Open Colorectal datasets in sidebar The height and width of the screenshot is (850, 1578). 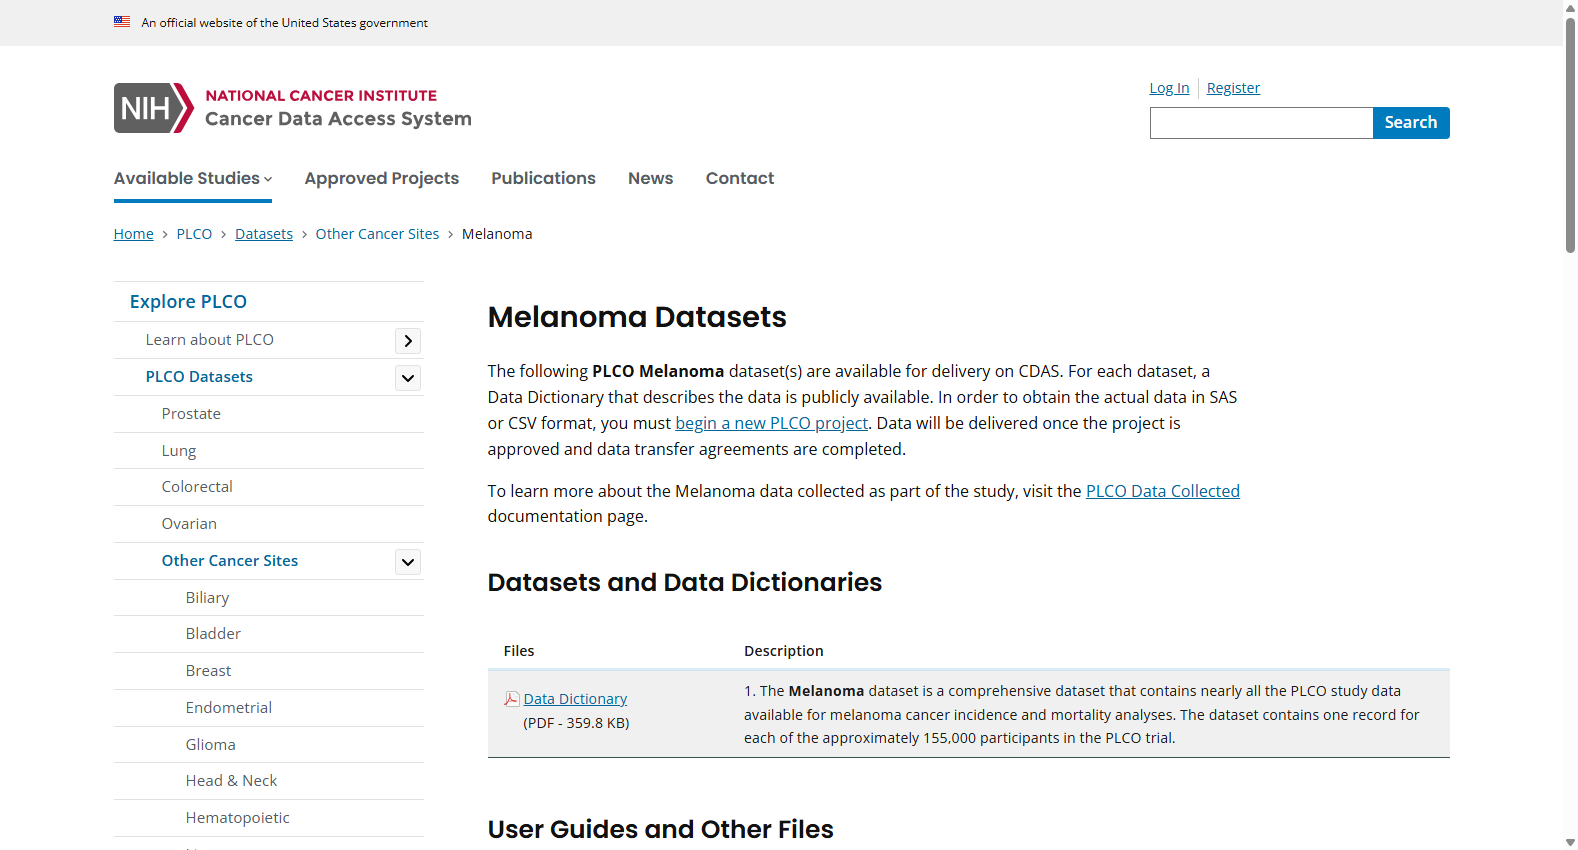[x=197, y=487]
